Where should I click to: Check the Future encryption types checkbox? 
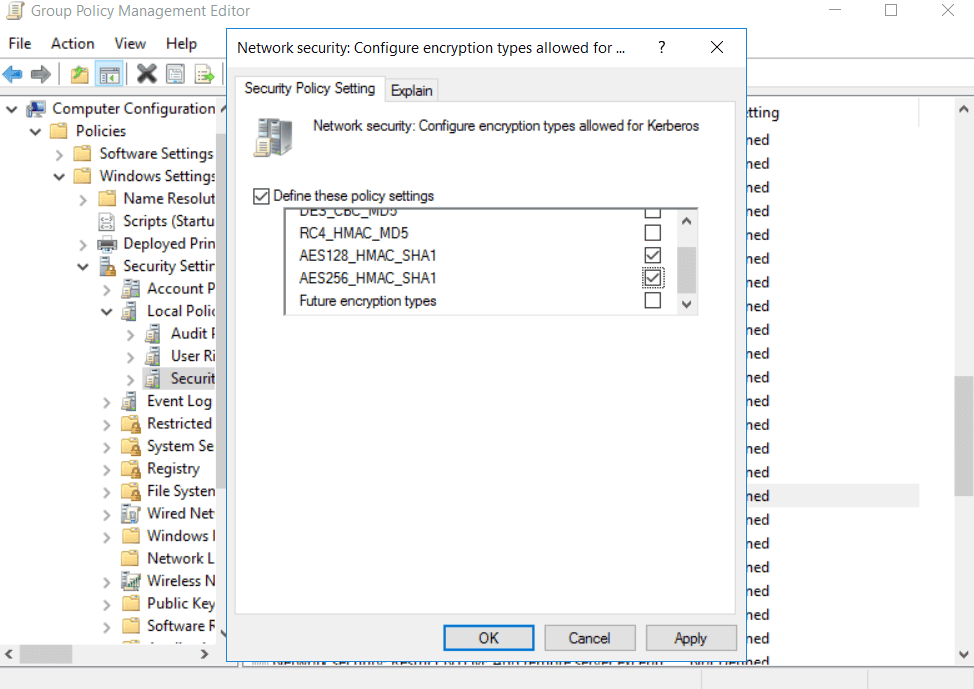click(x=652, y=300)
